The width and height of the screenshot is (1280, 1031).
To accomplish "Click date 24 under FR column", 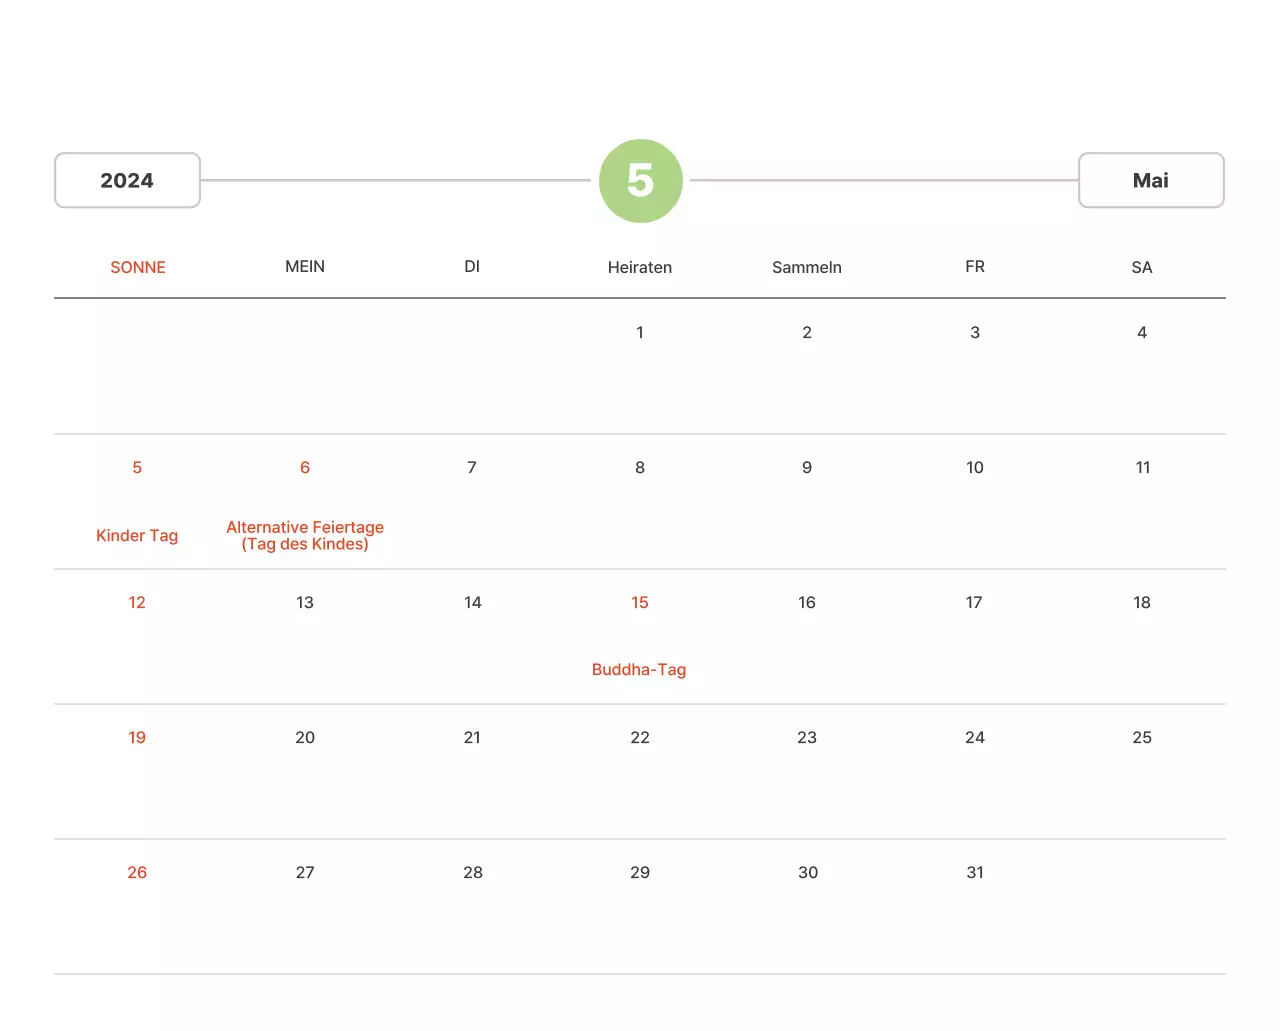I will click(975, 737).
